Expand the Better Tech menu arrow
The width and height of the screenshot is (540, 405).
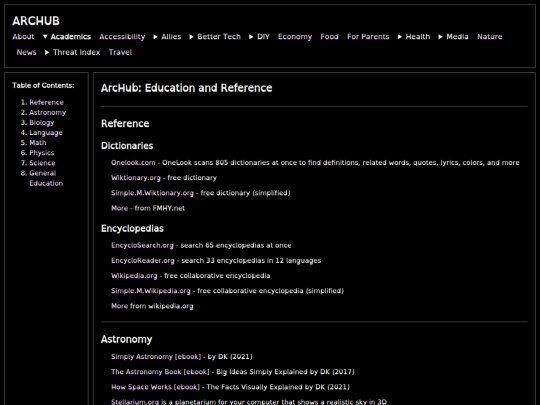[x=191, y=37]
